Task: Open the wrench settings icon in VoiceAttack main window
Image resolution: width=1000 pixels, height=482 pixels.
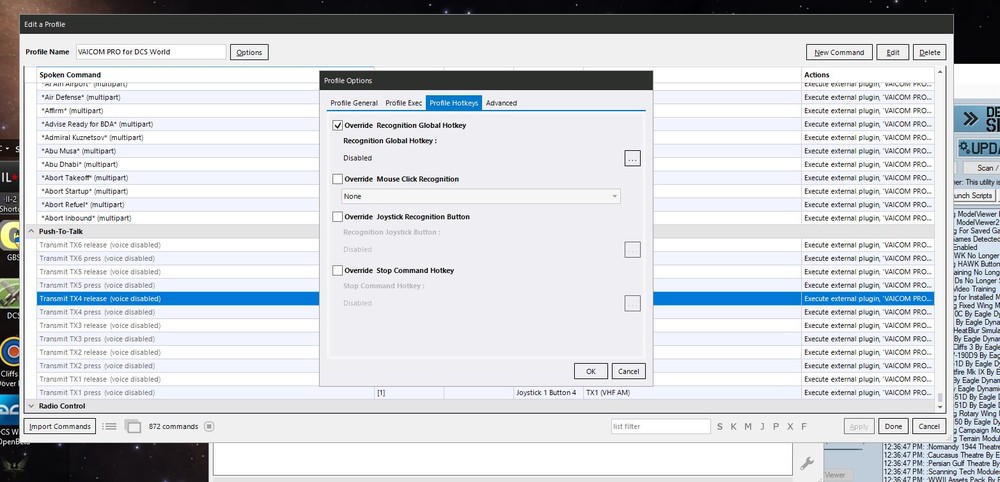Action: [x=806, y=464]
